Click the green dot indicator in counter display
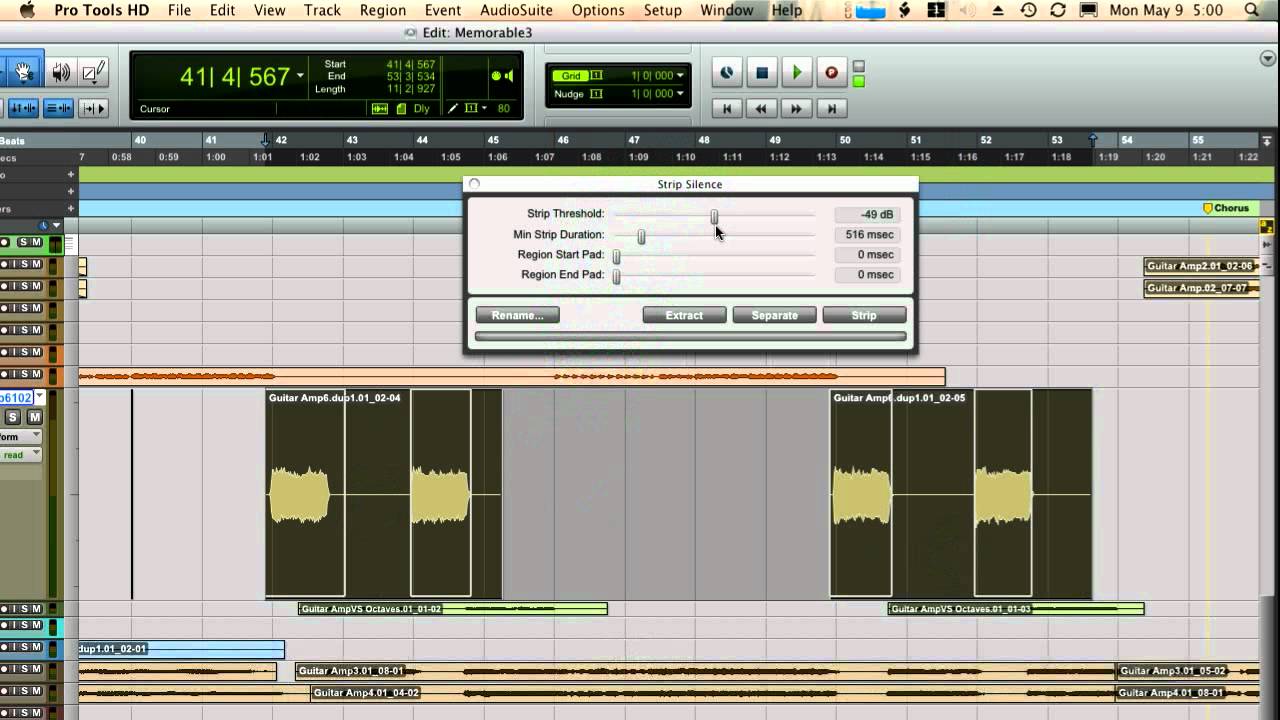1280x720 pixels. (x=496, y=76)
